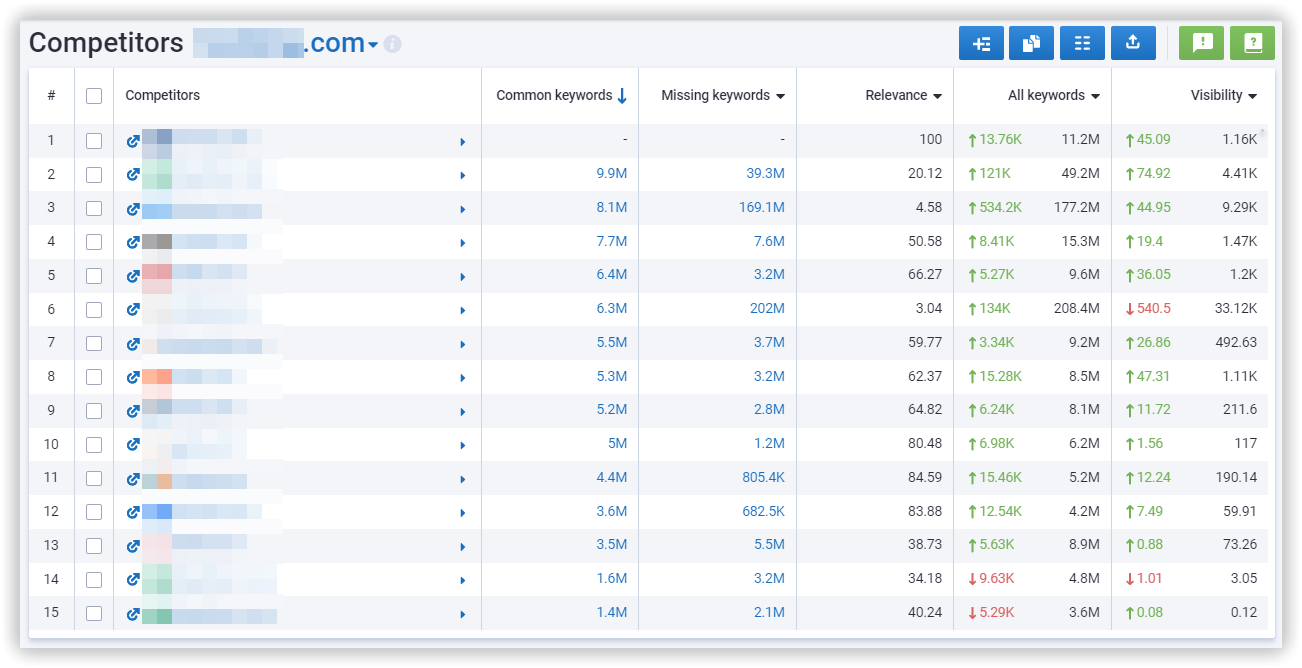Image resolution: width=1302 pixels, height=668 pixels.
Task: Tick the checkbox on the last competitor row
Action: point(95,612)
